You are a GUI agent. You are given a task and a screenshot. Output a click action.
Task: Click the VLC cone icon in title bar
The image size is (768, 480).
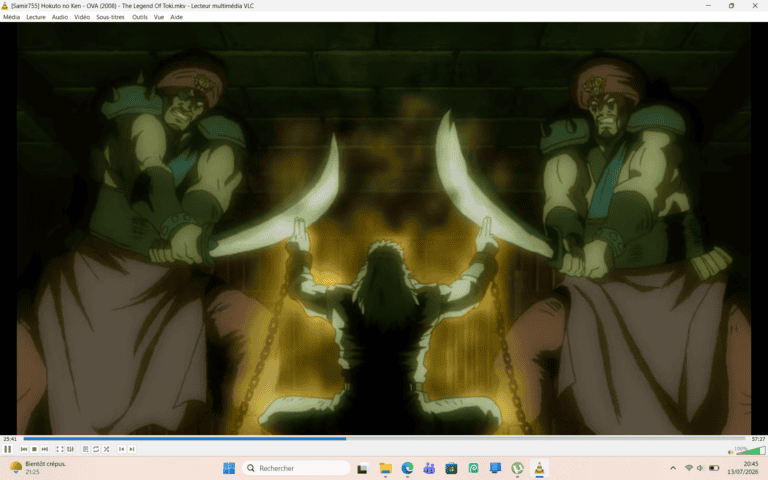pos(5,6)
